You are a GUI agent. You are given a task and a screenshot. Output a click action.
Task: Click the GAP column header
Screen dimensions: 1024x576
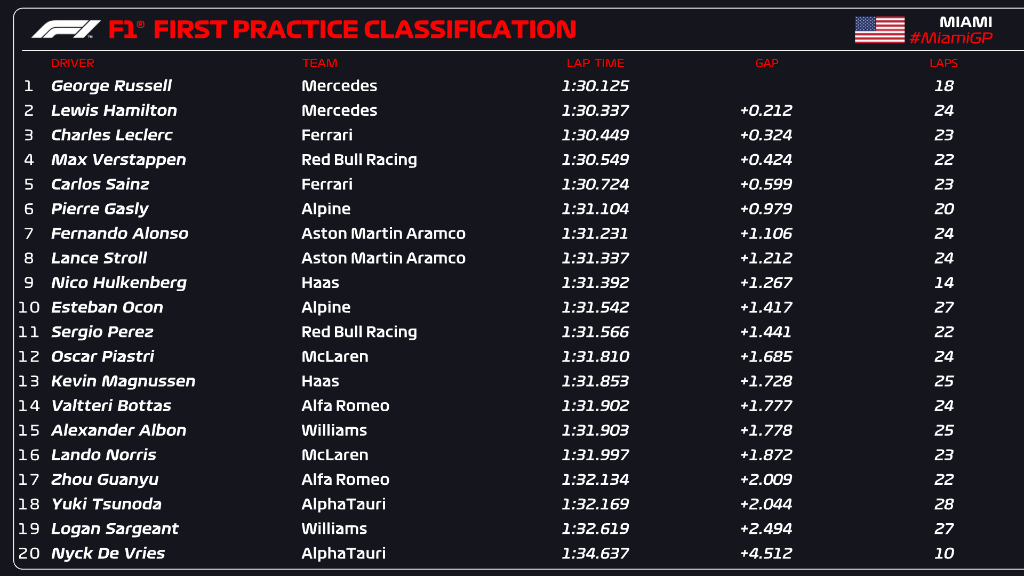766,63
